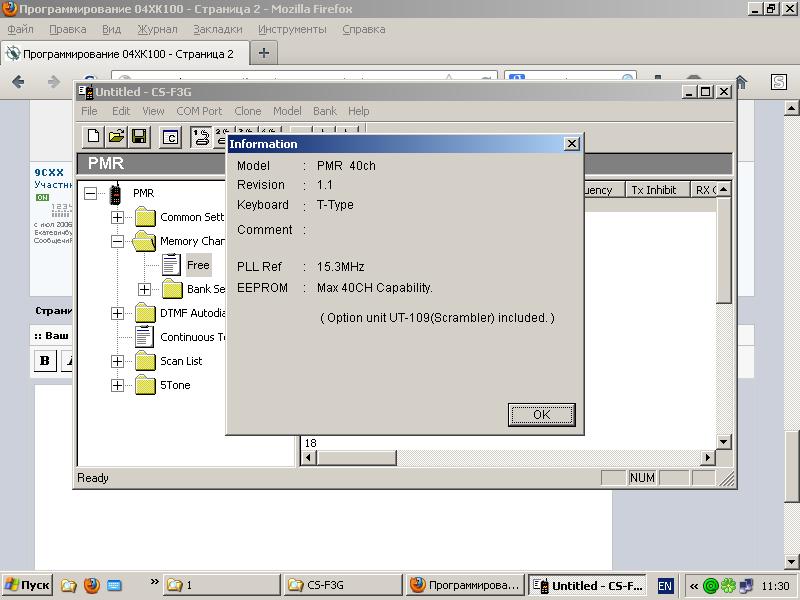Click the Bank Setting folder icon

tap(172, 289)
